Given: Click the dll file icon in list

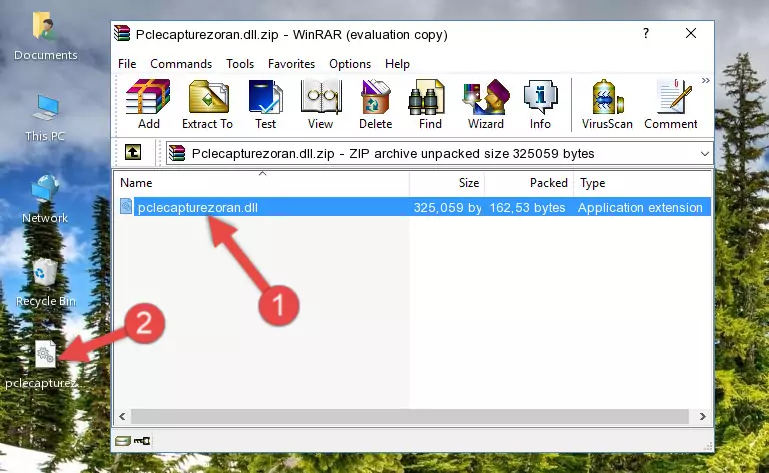Looking at the screenshot, I should pyautogui.click(x=126, y=207).
